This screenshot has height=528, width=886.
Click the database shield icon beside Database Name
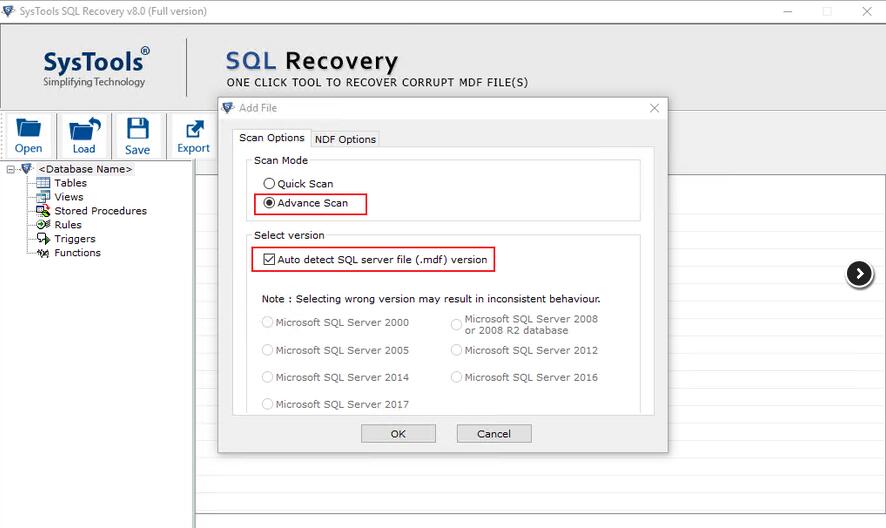click(x=26, y=168)
